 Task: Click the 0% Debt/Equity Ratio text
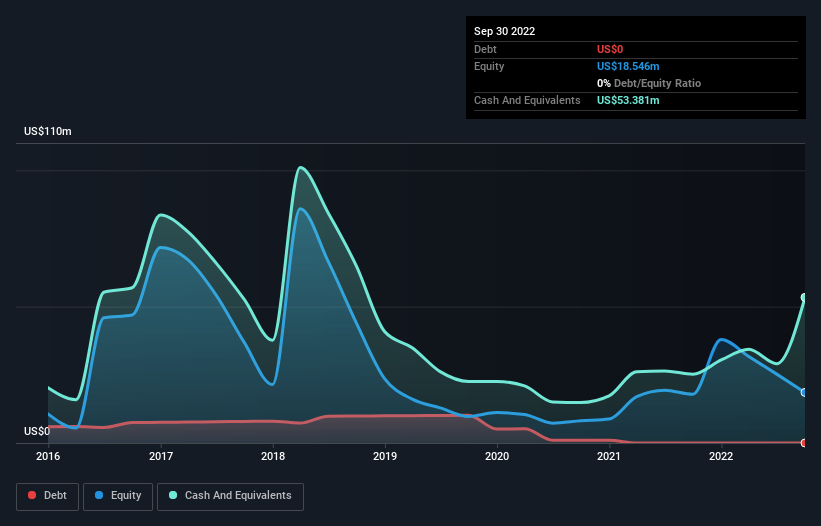(x=649, y=83)
